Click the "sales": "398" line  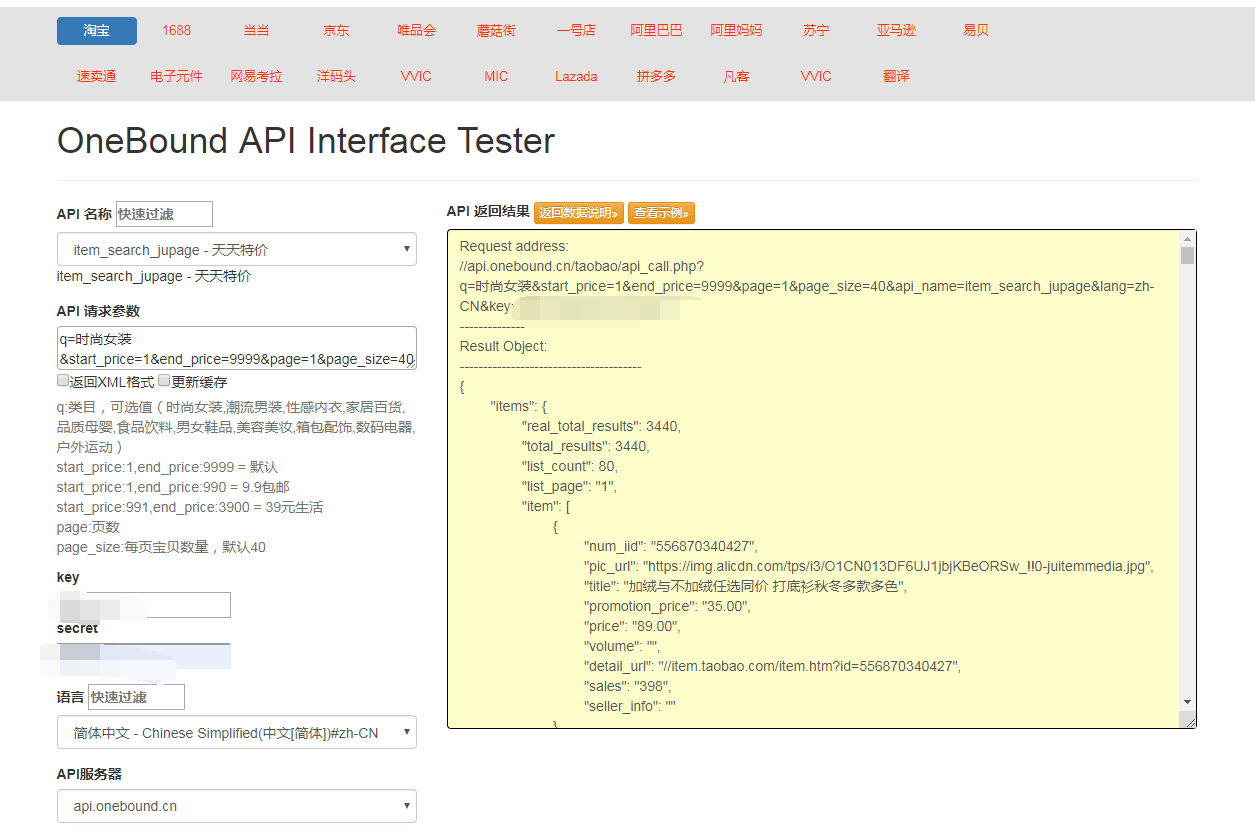point(628,686)
